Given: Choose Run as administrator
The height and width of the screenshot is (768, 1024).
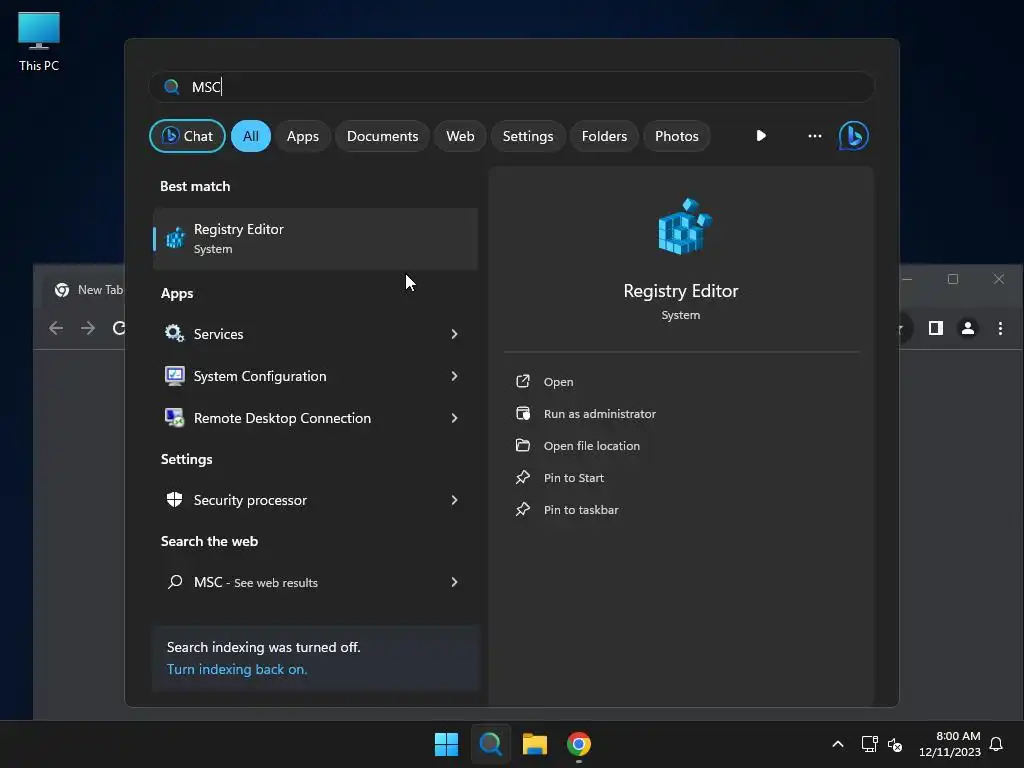Looking at the screenshot, I should point(600,414).
